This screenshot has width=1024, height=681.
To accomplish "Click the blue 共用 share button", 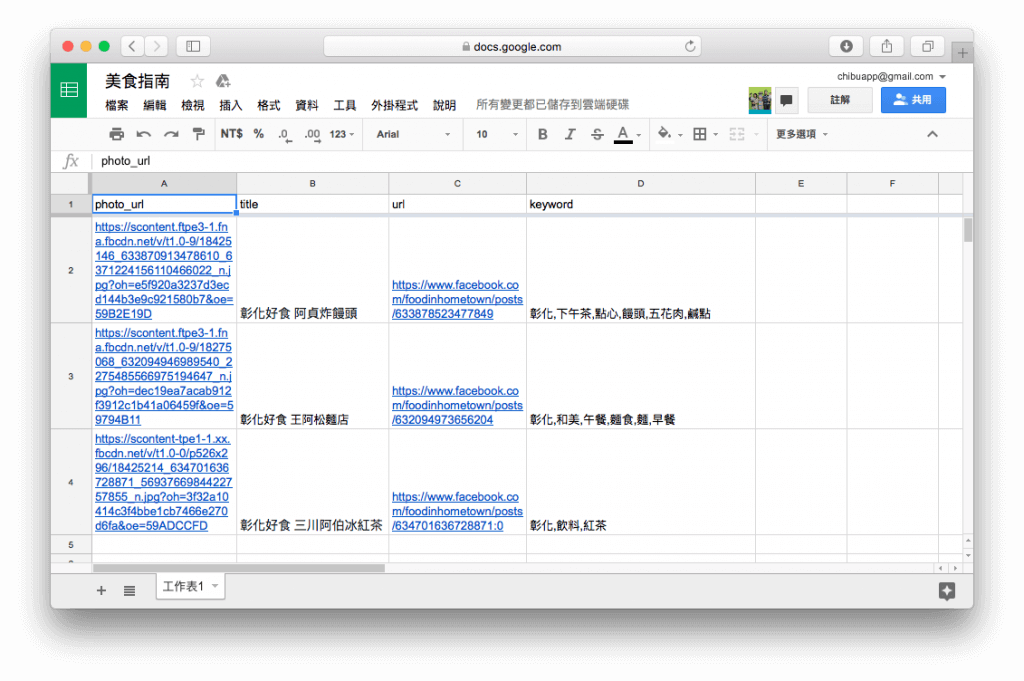I will click(912, 100).
